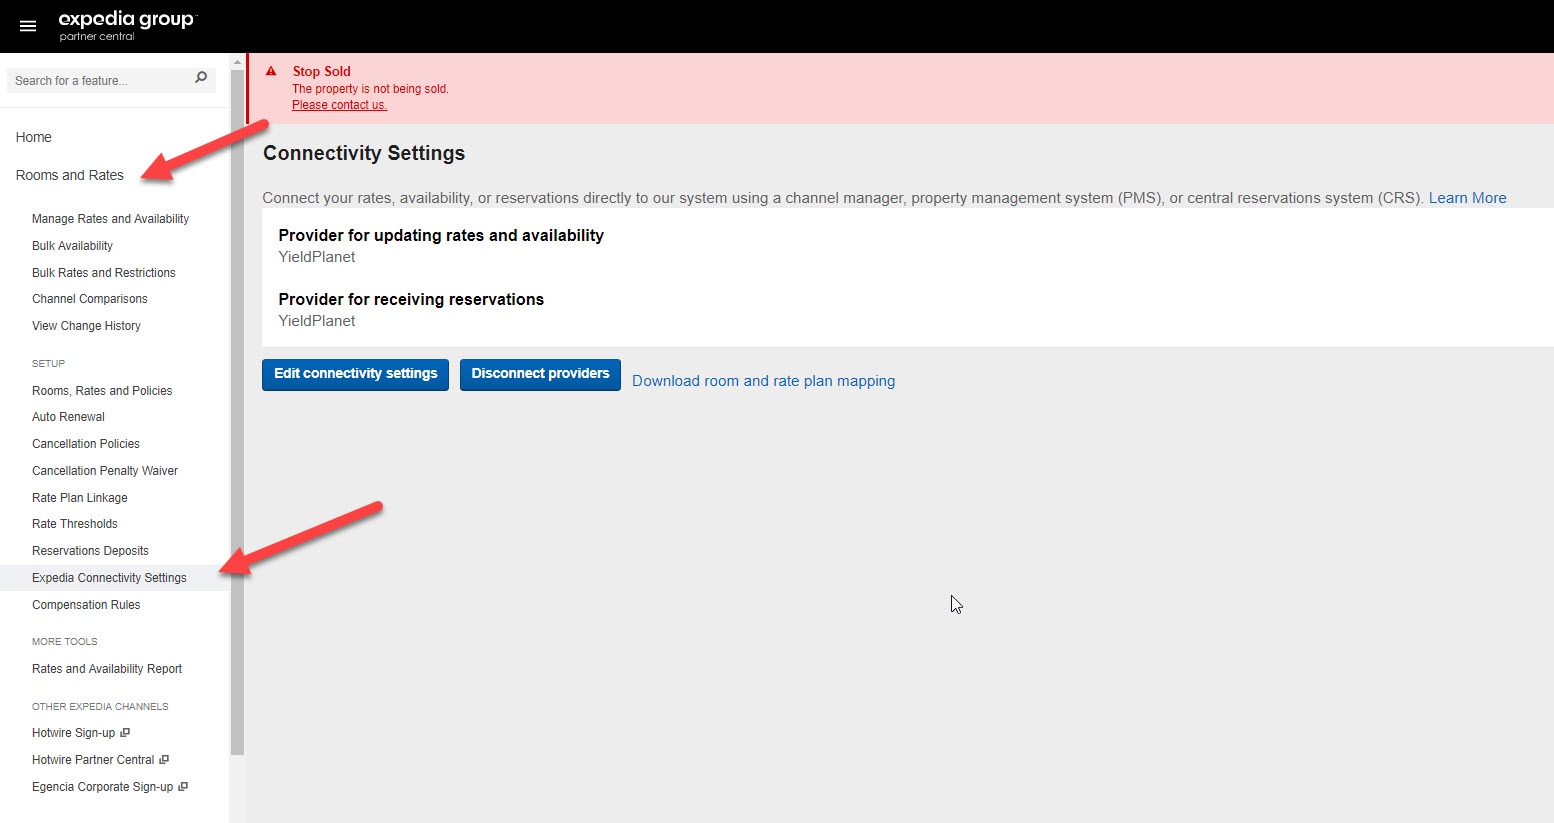Click the sidebar scrollbar up arrow
The height and width of the screenshot is (823, 1554).
[237, 61]
